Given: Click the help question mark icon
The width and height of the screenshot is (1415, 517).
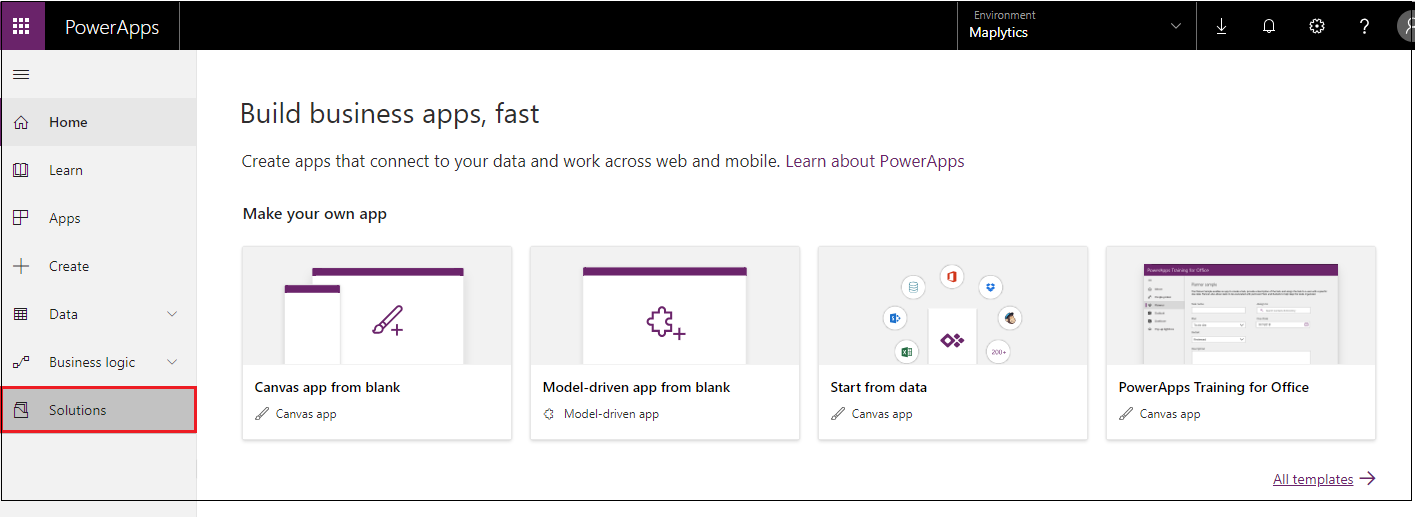Looking at the screenshot, I should click(x=1364, y=27).
